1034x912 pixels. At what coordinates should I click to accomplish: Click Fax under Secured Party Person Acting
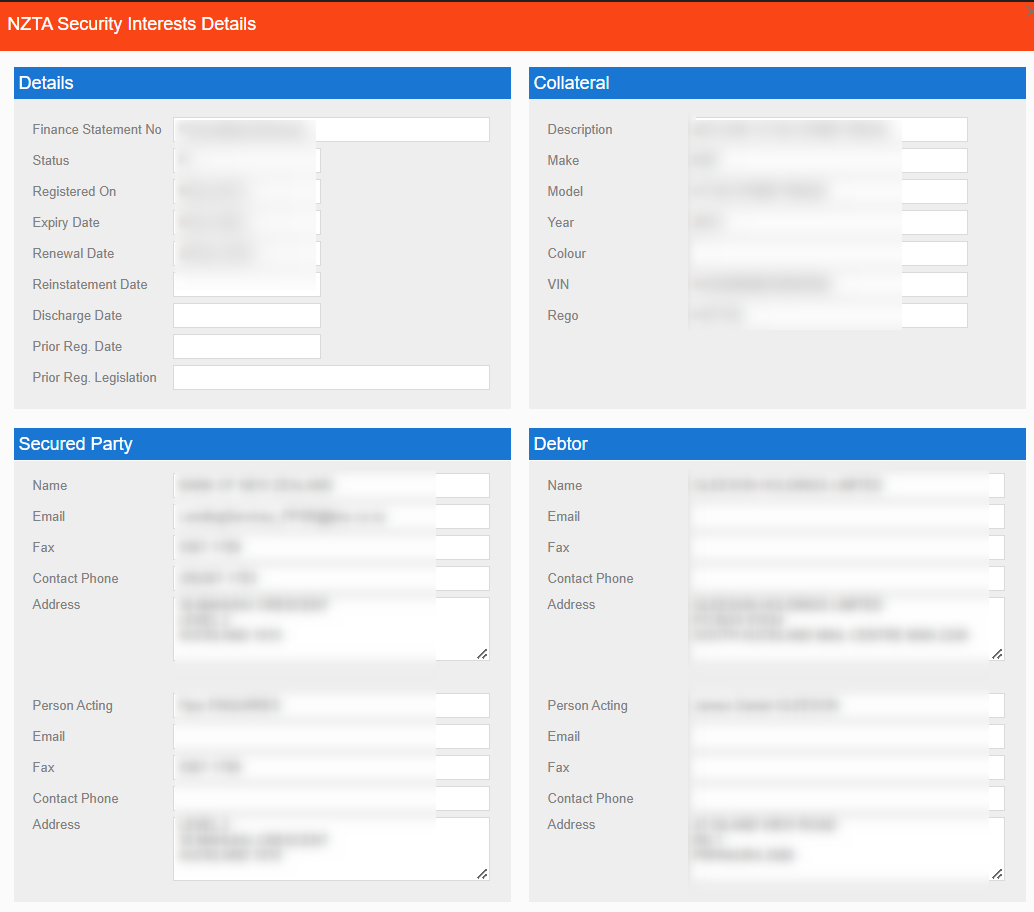[x=331, y=768]
